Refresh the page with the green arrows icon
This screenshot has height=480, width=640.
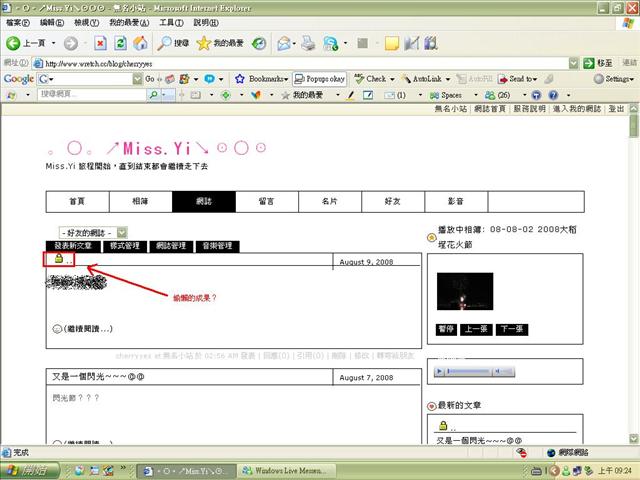tap(120, 43)
